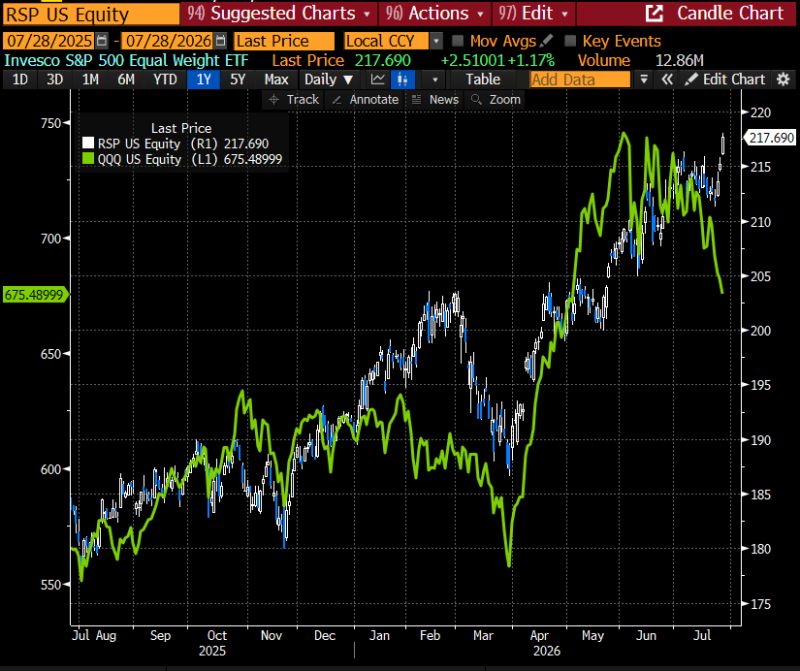Select the YTD time range

click(165, 80)
